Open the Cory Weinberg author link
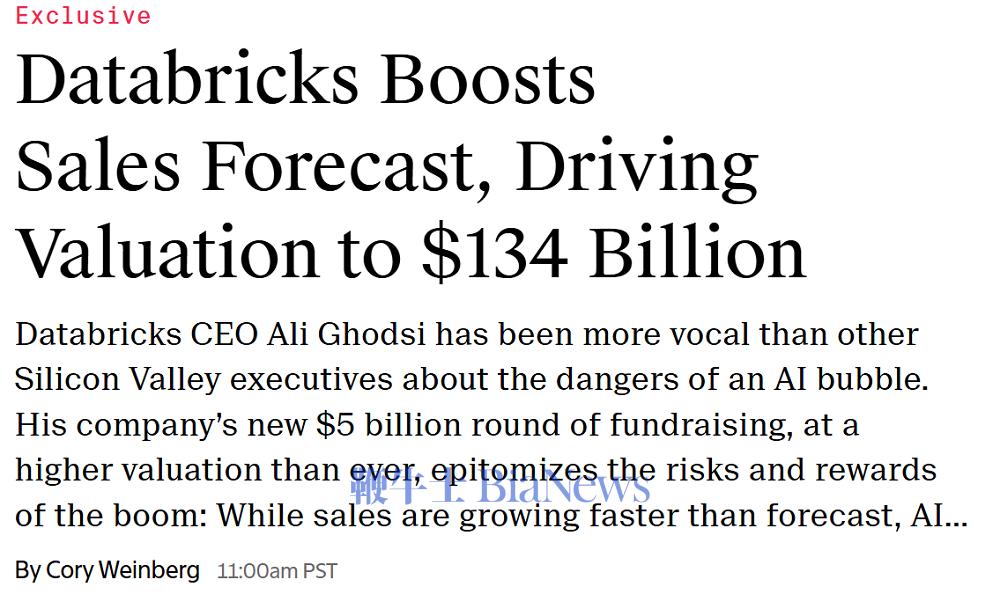Screen dimensions: 1000x609 tap(122, 571)
